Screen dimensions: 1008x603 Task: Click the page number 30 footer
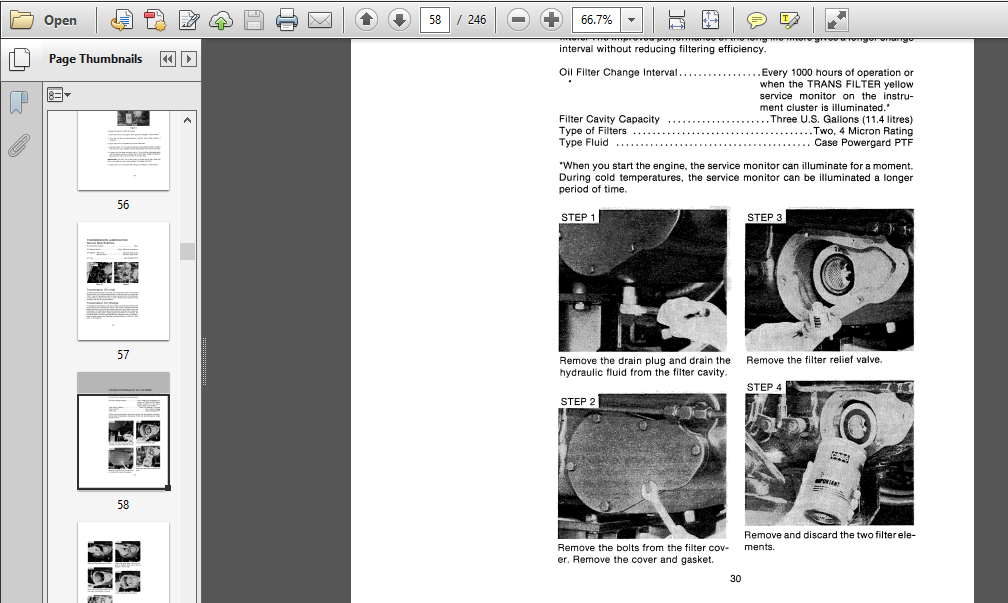pos(735,579)
